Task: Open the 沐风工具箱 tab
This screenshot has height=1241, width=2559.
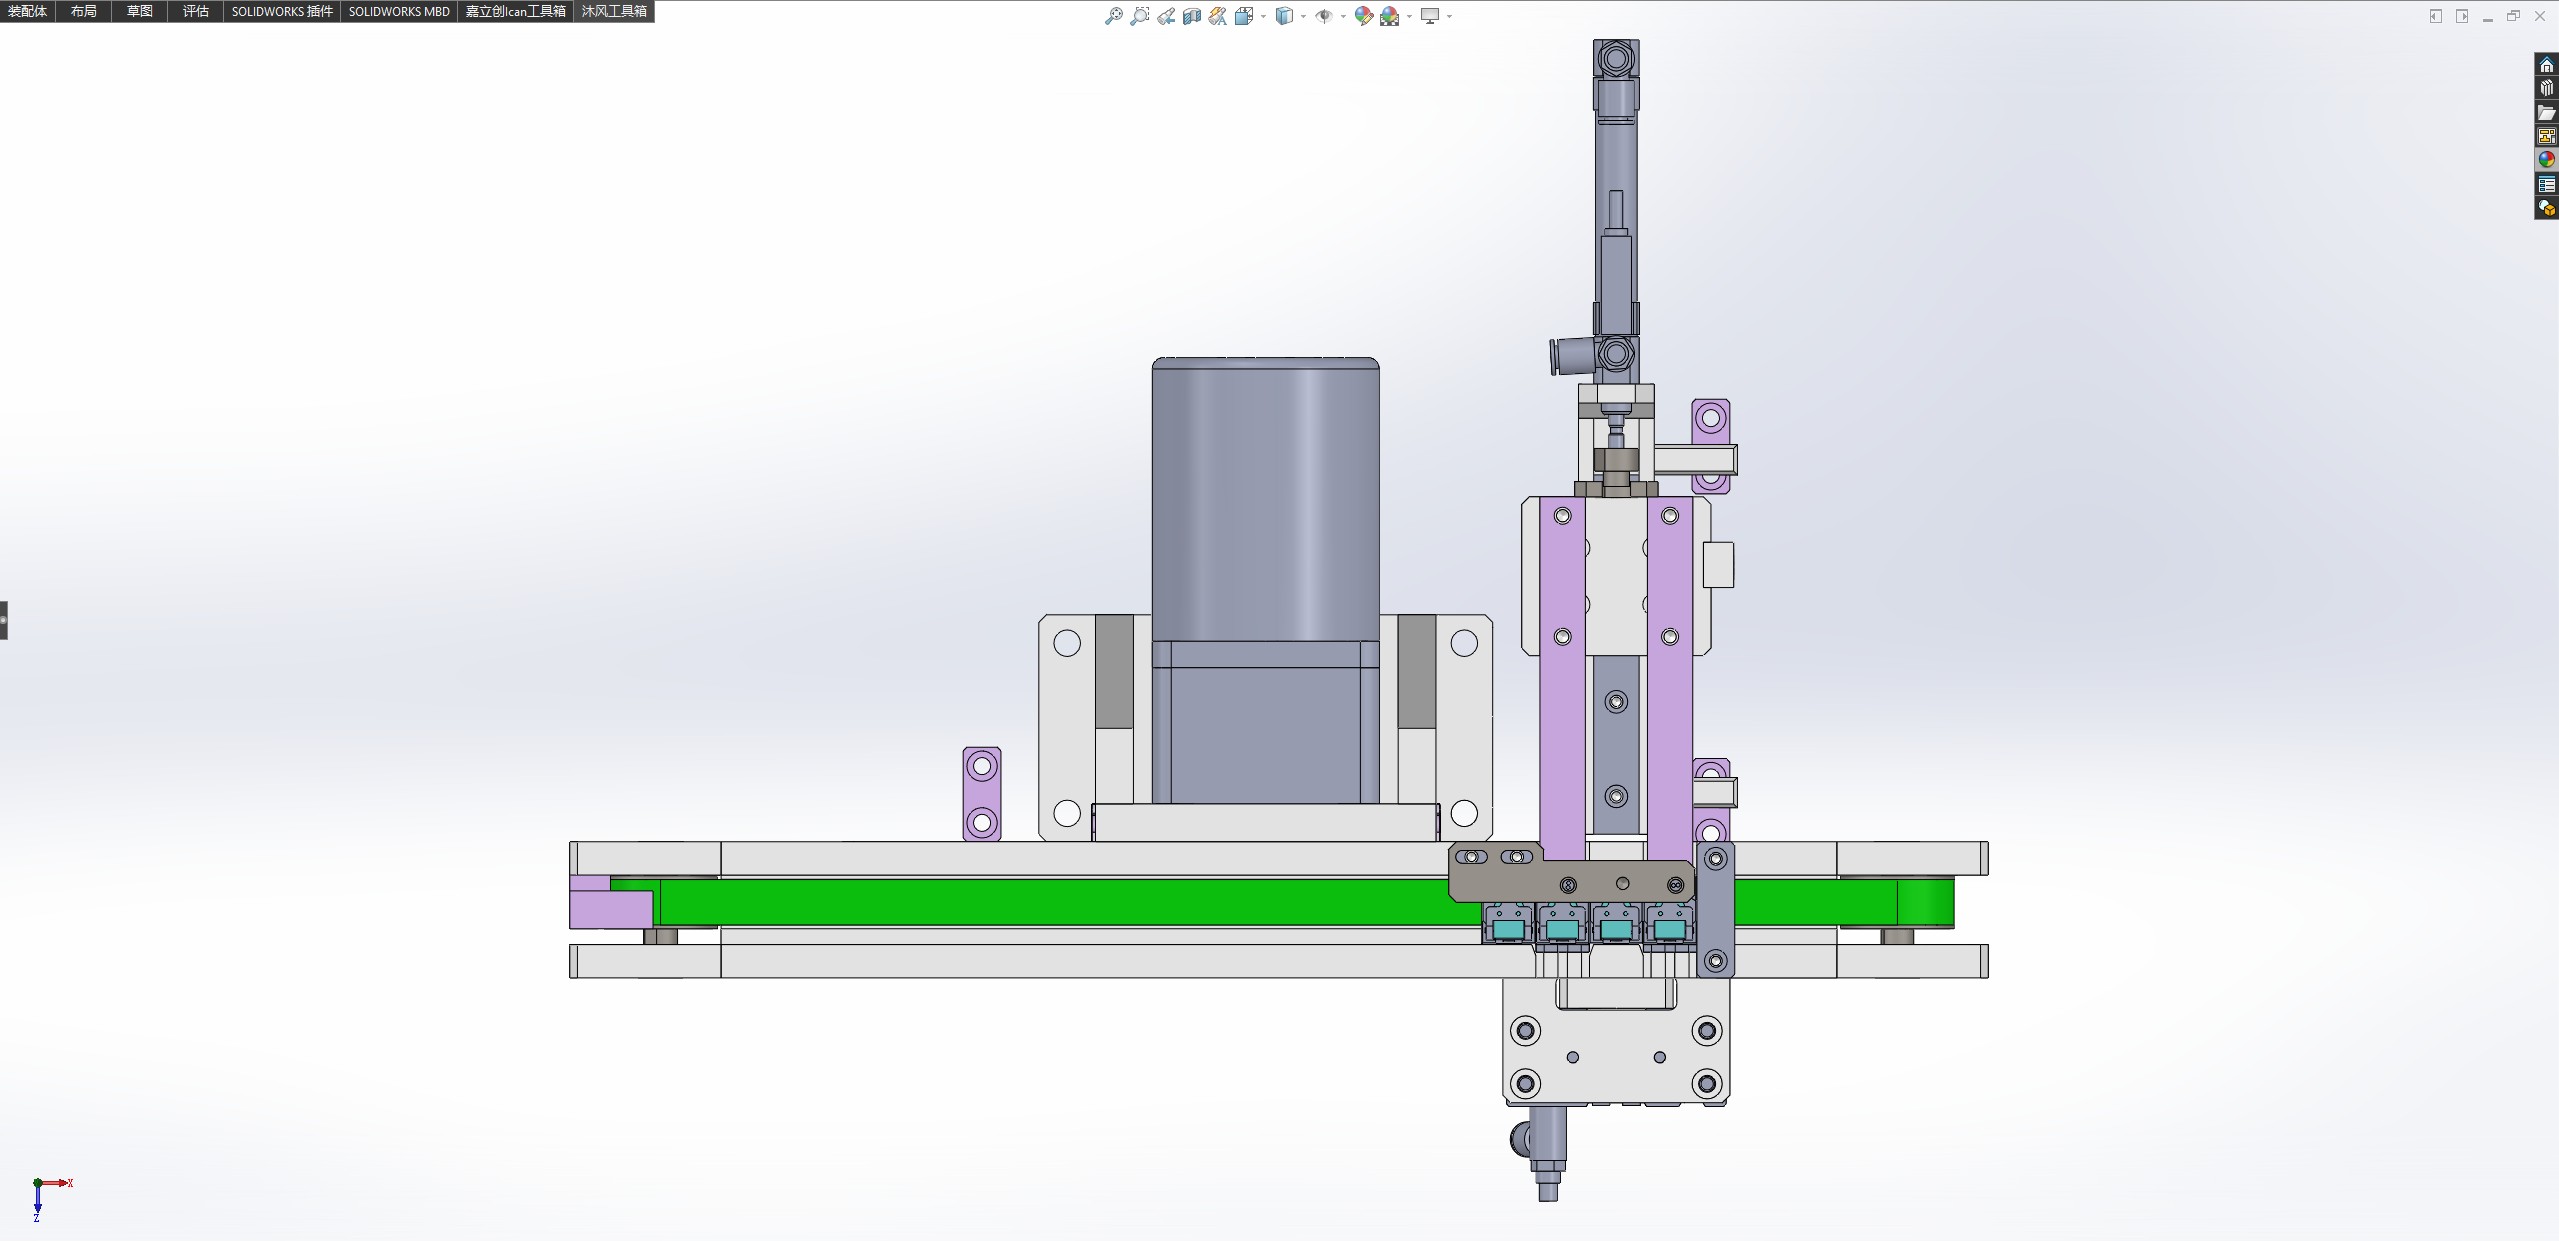Action: (614, 11)
